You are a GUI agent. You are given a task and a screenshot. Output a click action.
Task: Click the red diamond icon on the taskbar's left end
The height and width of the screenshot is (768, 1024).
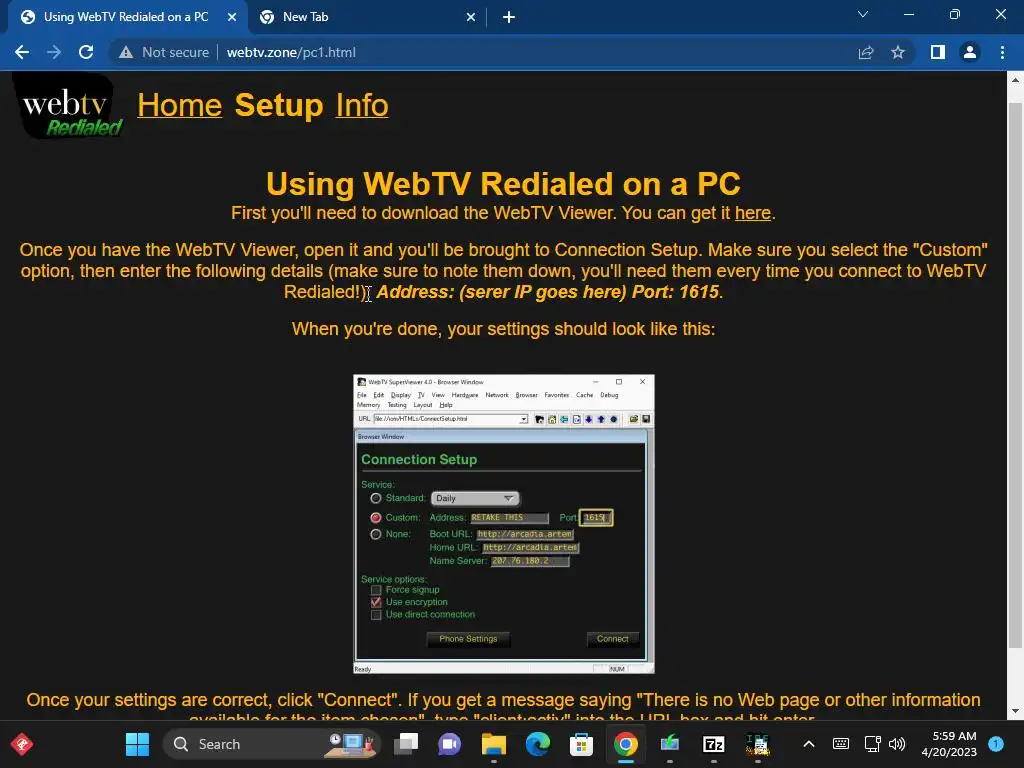pos(22,744)
